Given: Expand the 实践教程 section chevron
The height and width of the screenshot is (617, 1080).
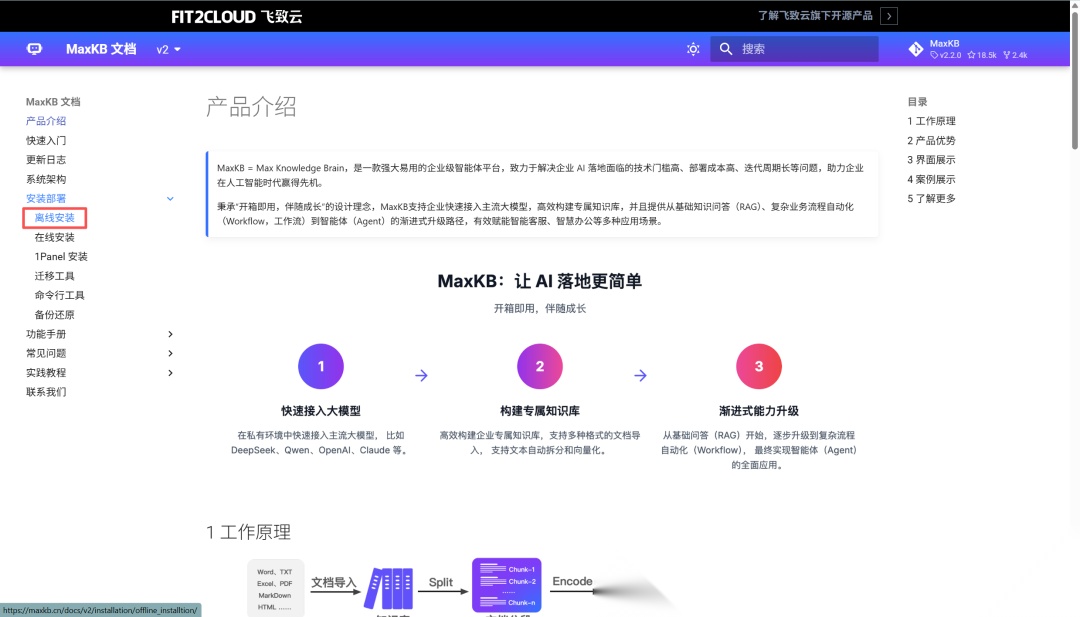Looking at the screenshot, I should click(x=170, y=373).
